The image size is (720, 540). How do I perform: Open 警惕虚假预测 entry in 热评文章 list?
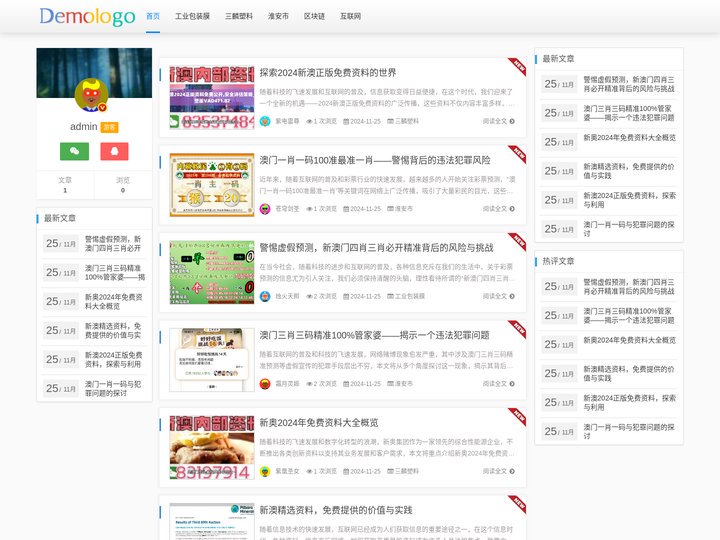tap(629, 287)
